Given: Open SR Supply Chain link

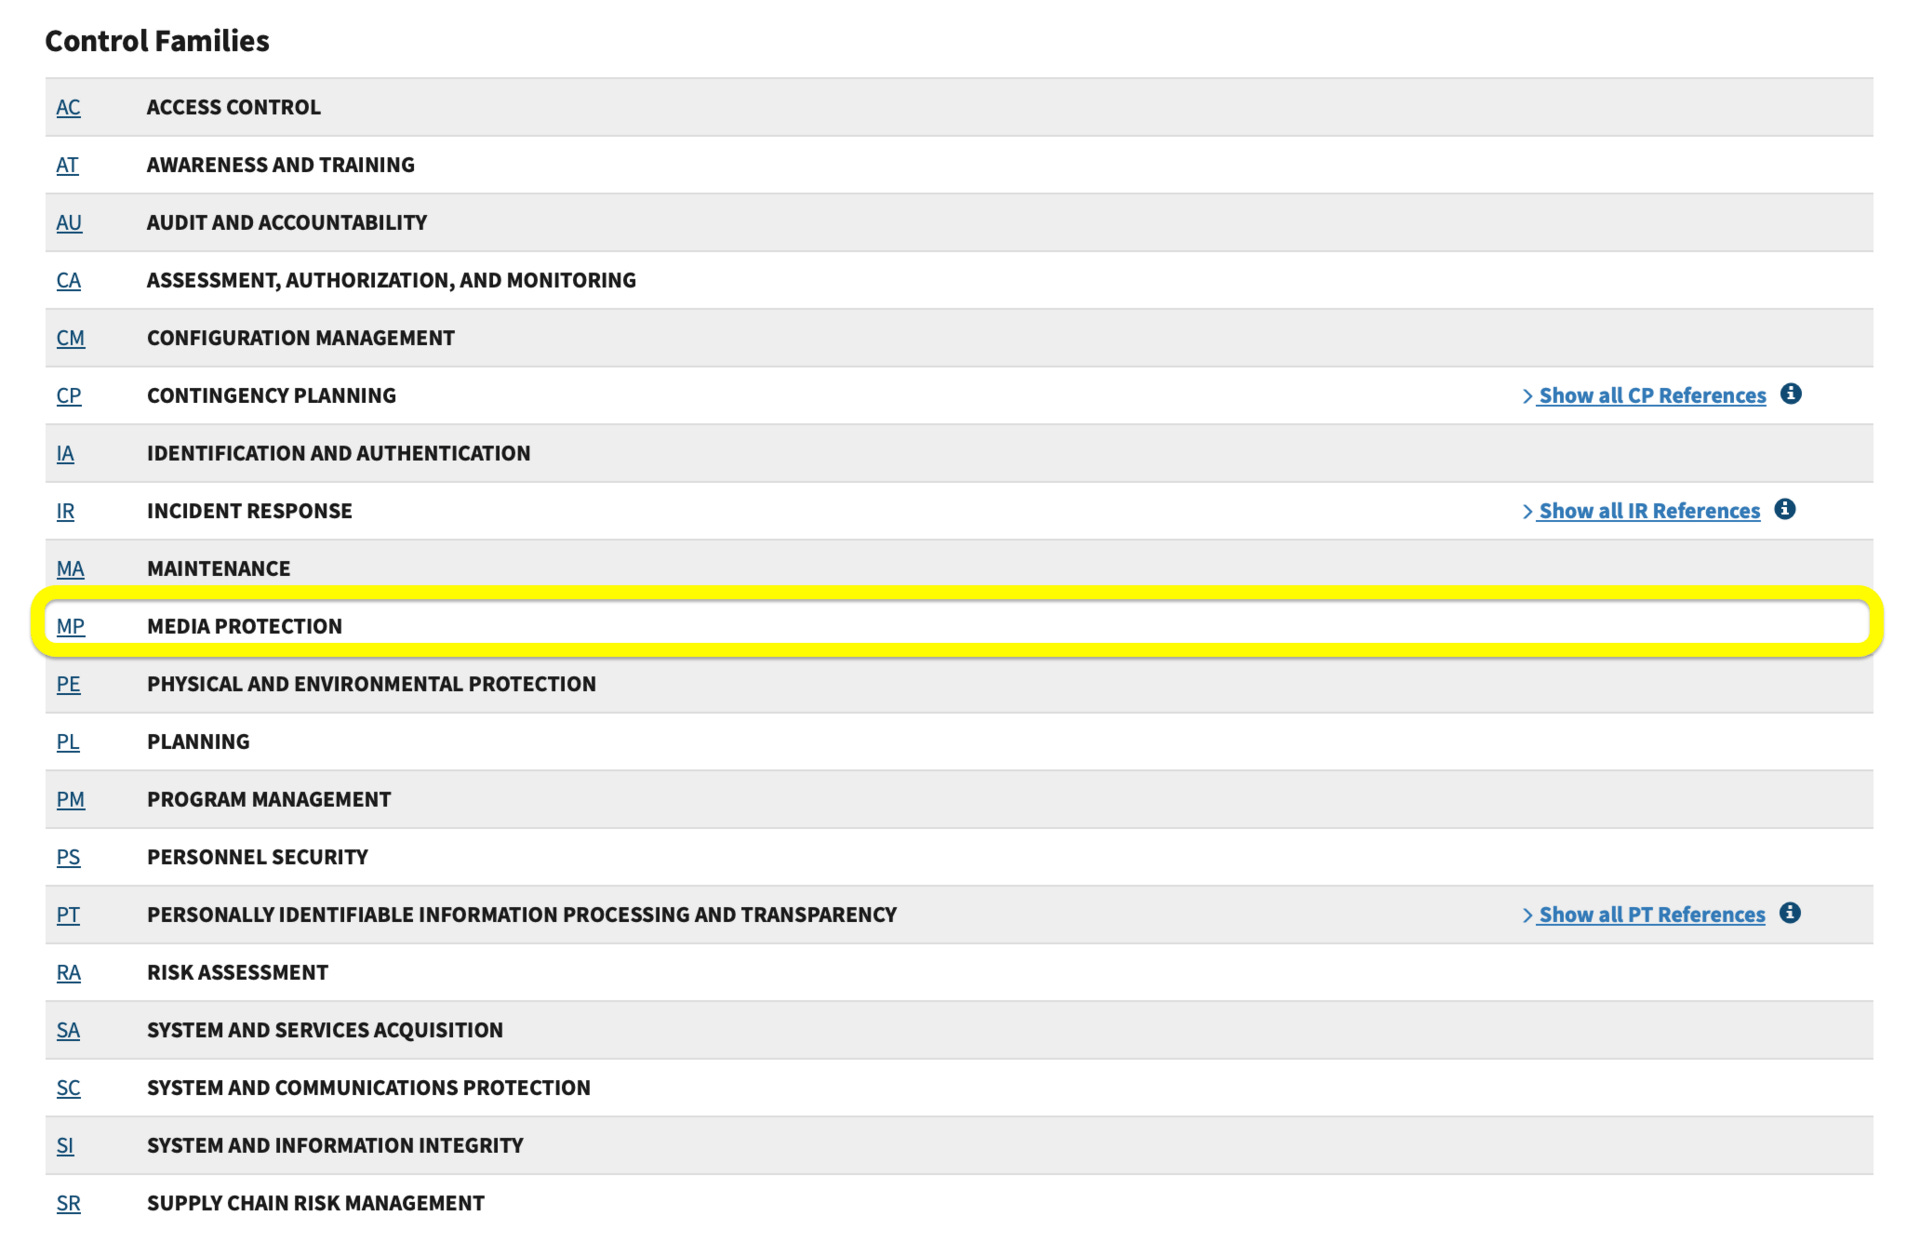Looking at the screenshot, I should click(x=68, y=1204).
